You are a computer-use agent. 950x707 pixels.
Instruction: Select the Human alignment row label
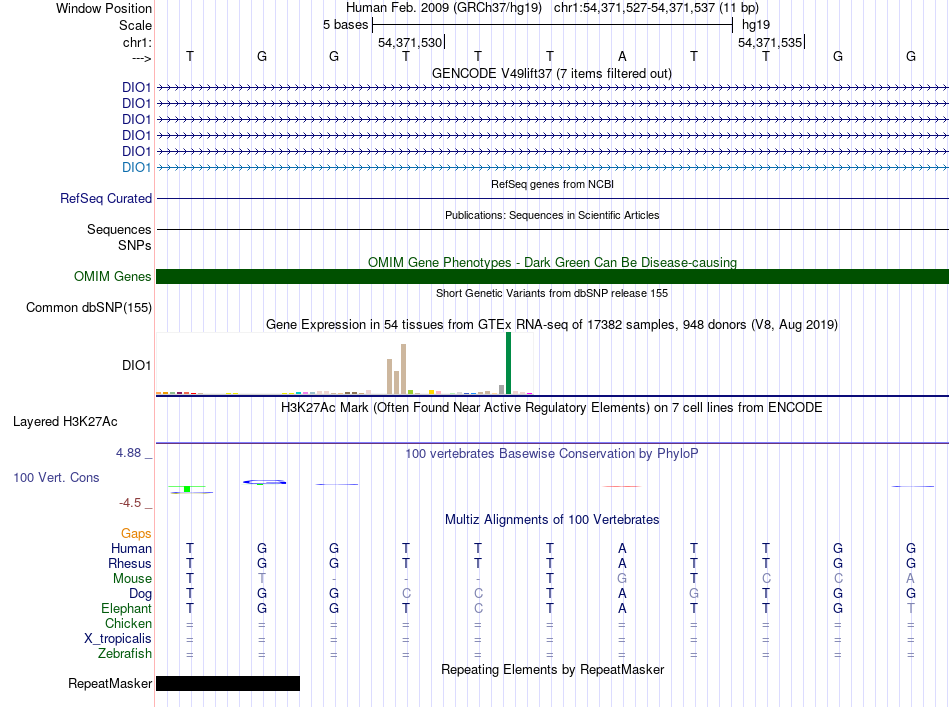coord(131,548)
